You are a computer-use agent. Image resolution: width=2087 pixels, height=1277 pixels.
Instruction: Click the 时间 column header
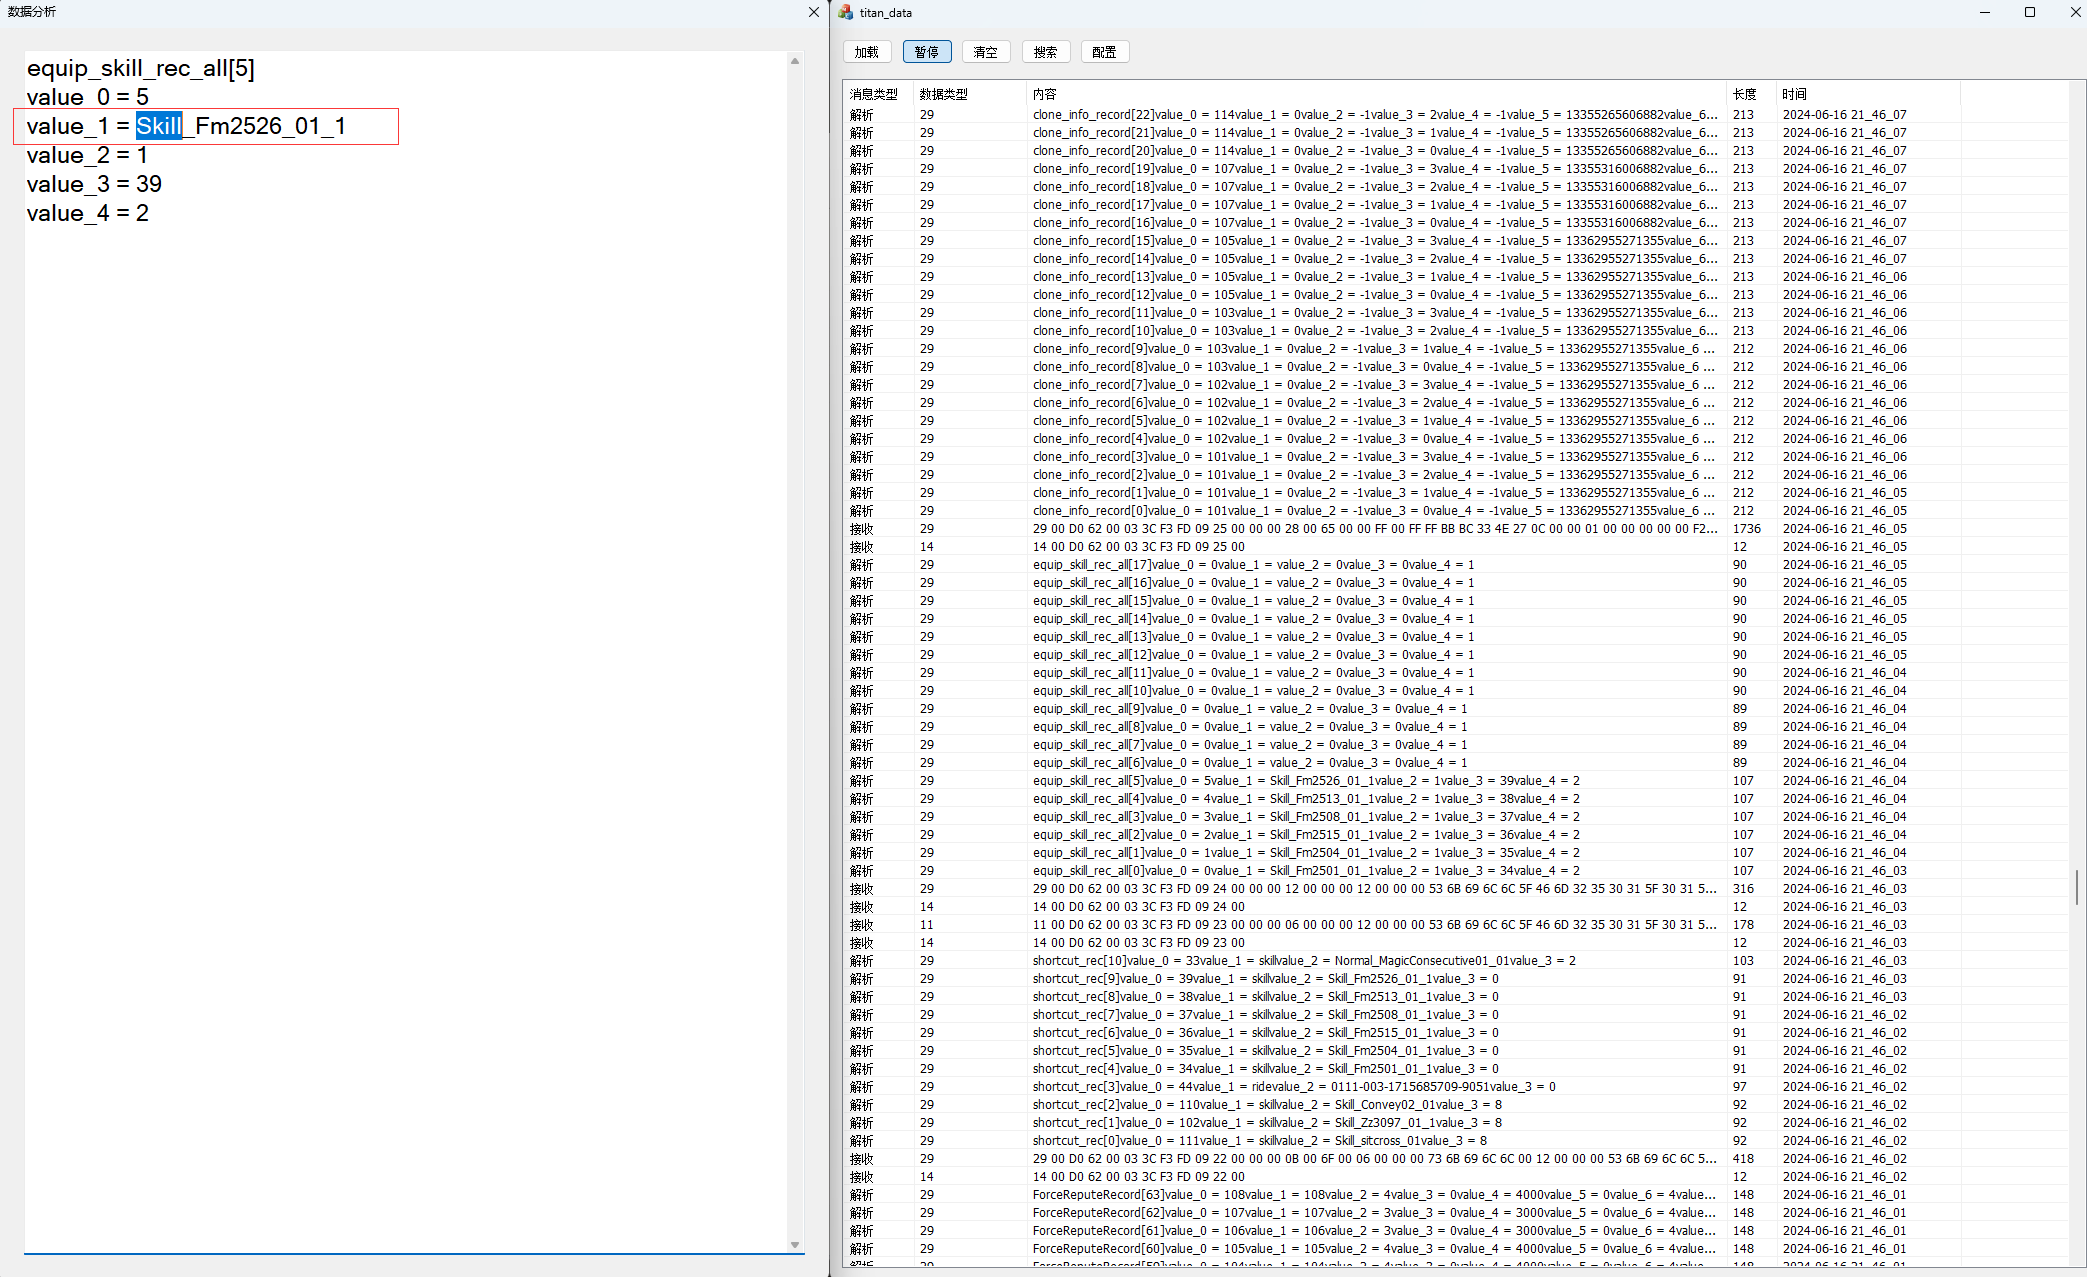[1793, 94]
